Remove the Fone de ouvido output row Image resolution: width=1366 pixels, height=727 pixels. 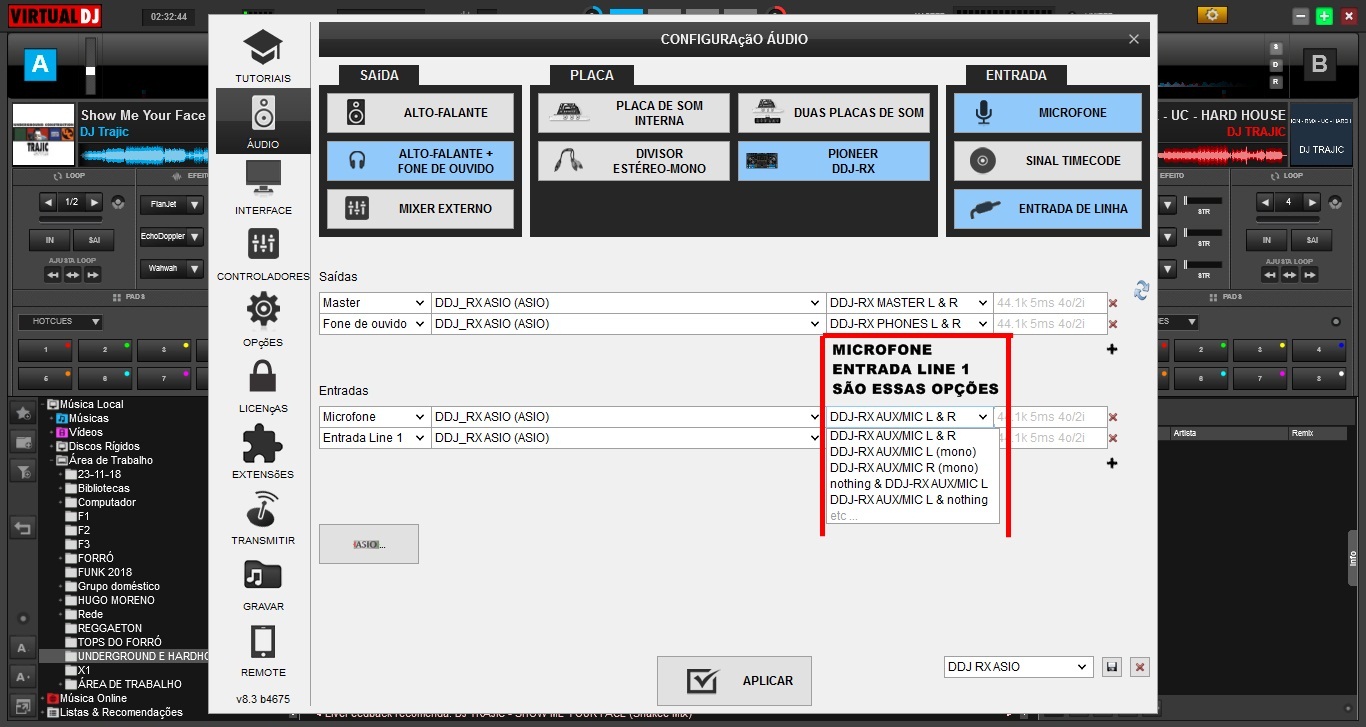click(1112, 324)
